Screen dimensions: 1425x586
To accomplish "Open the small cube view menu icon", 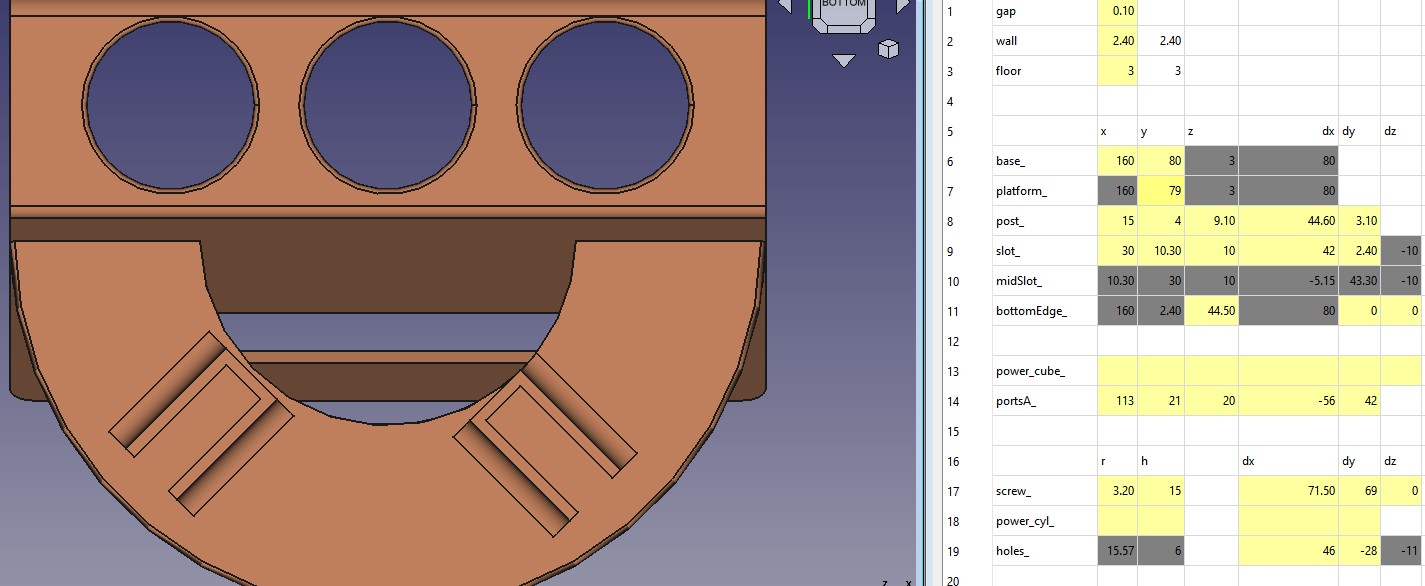I will (887, 48).
